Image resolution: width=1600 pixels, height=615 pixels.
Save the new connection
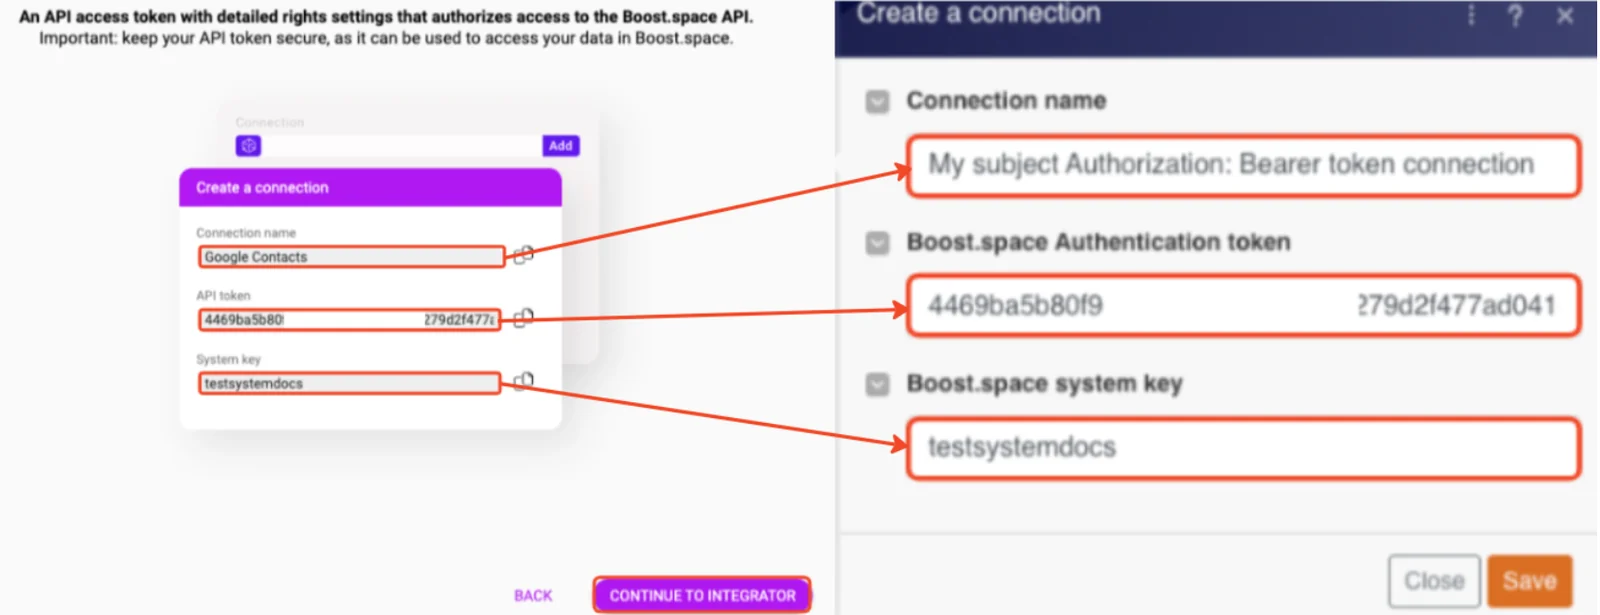pos(1529,581)
